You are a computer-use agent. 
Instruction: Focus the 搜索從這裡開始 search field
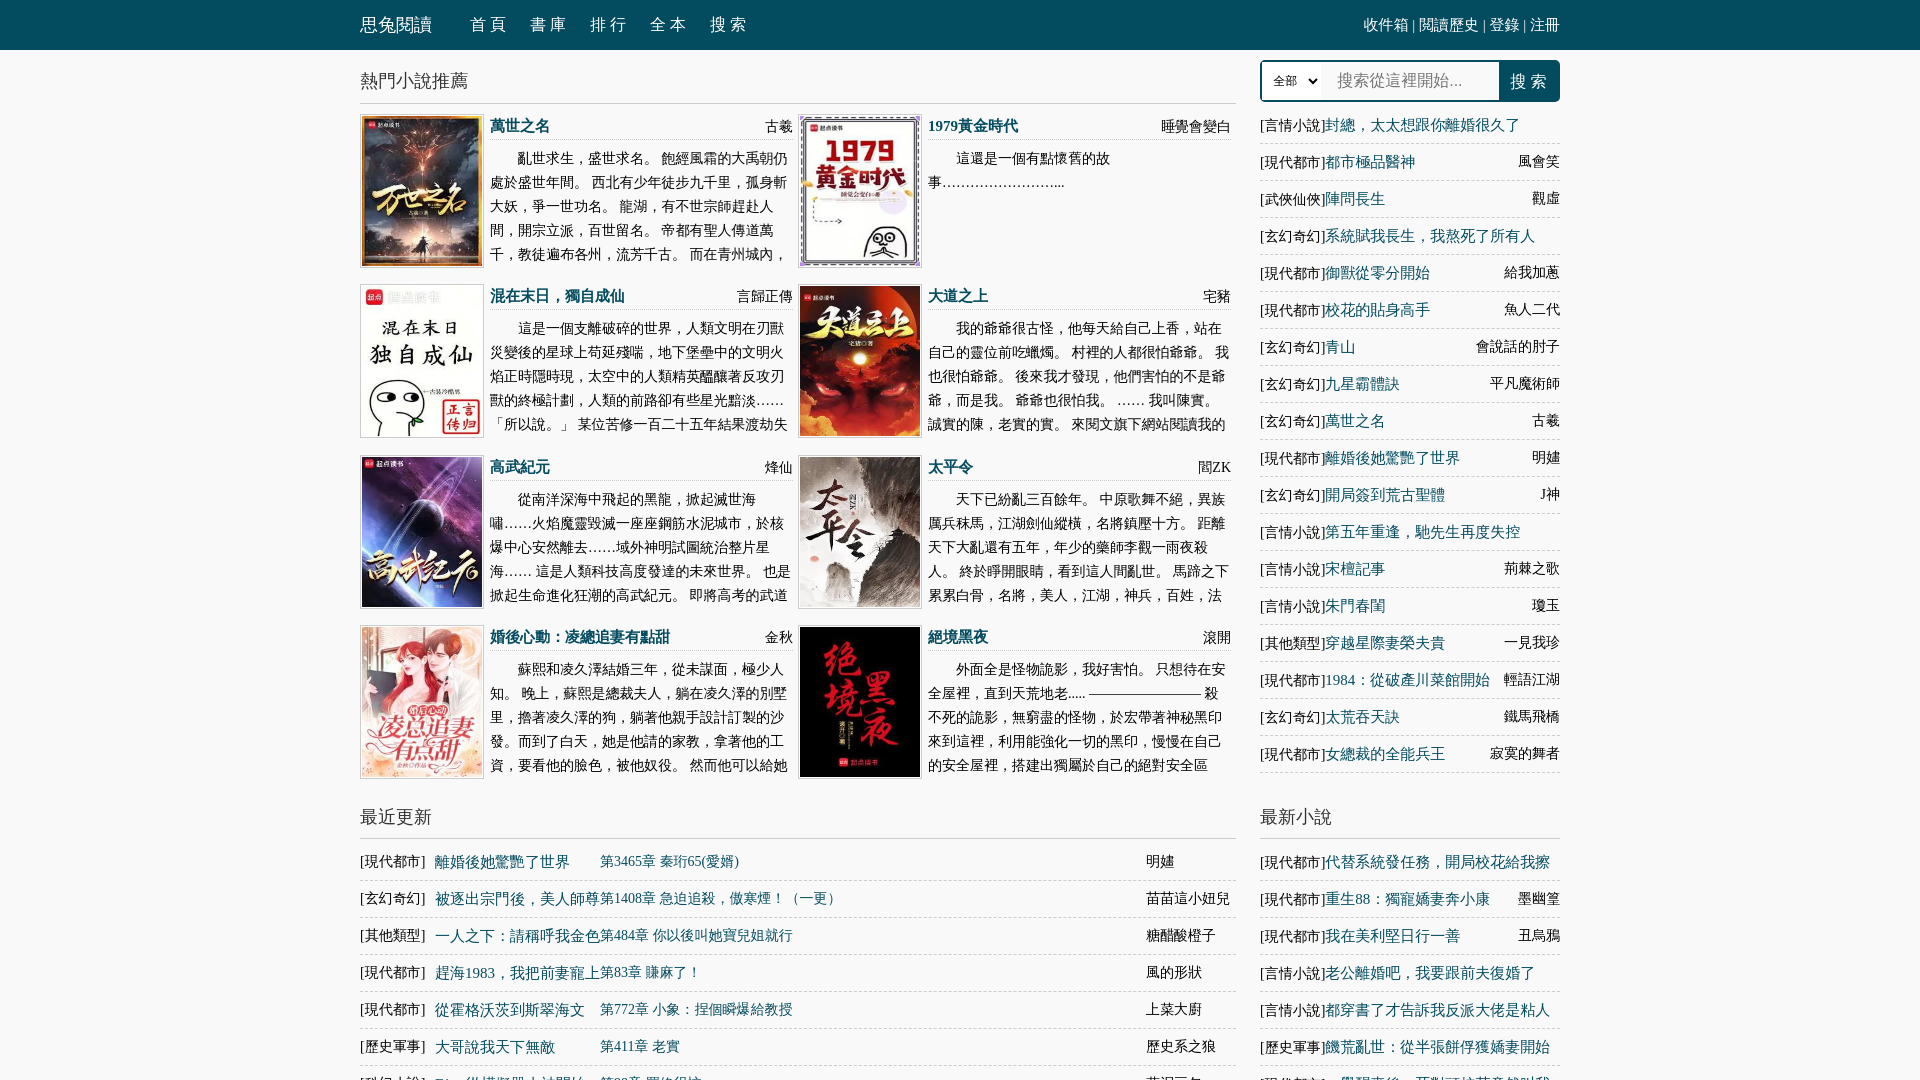pyautogui.click(x=1412, y=81)
